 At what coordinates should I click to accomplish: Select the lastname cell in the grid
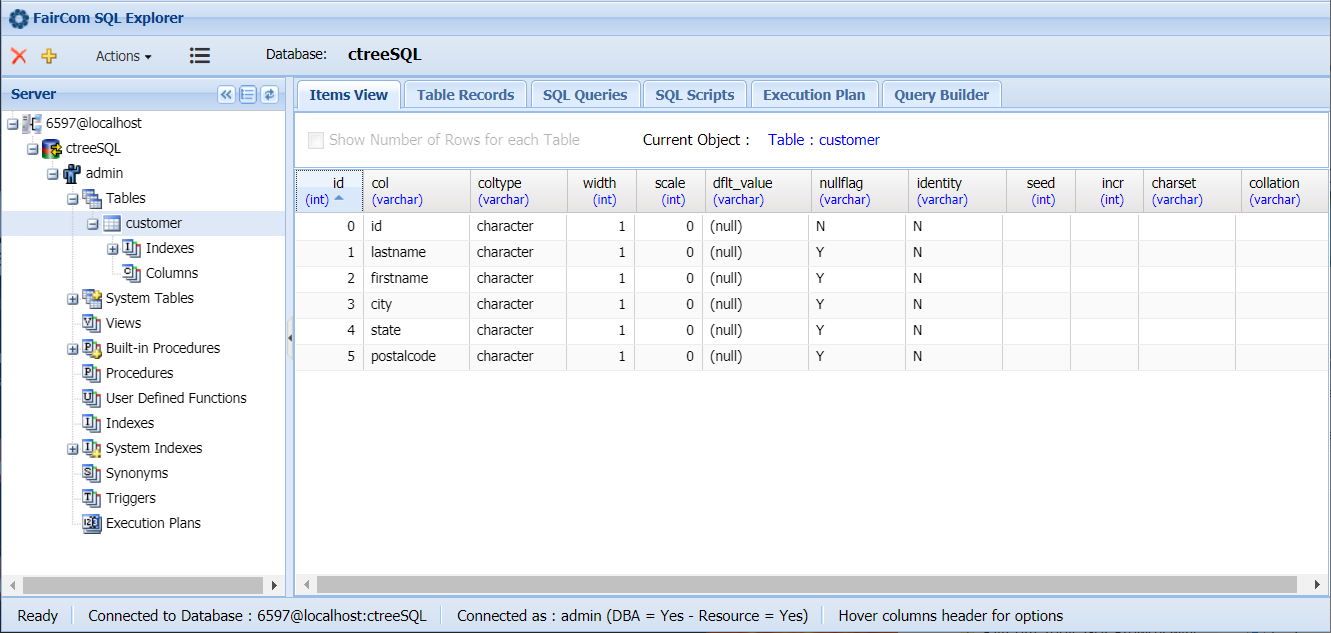coord(416,252)
